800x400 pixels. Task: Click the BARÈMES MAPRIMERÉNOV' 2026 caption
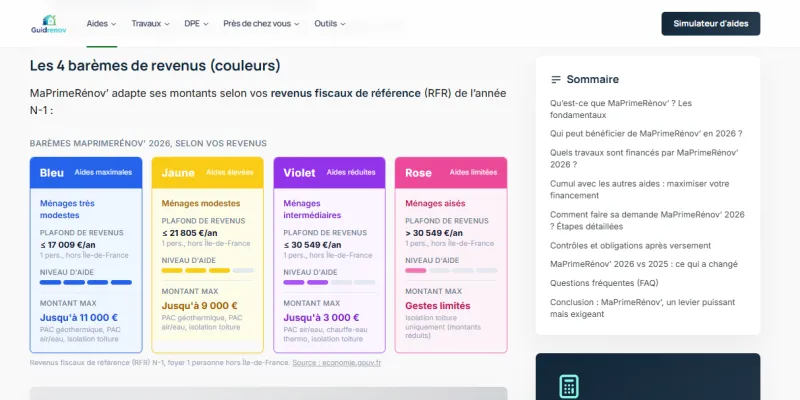[x=148, y=143]
